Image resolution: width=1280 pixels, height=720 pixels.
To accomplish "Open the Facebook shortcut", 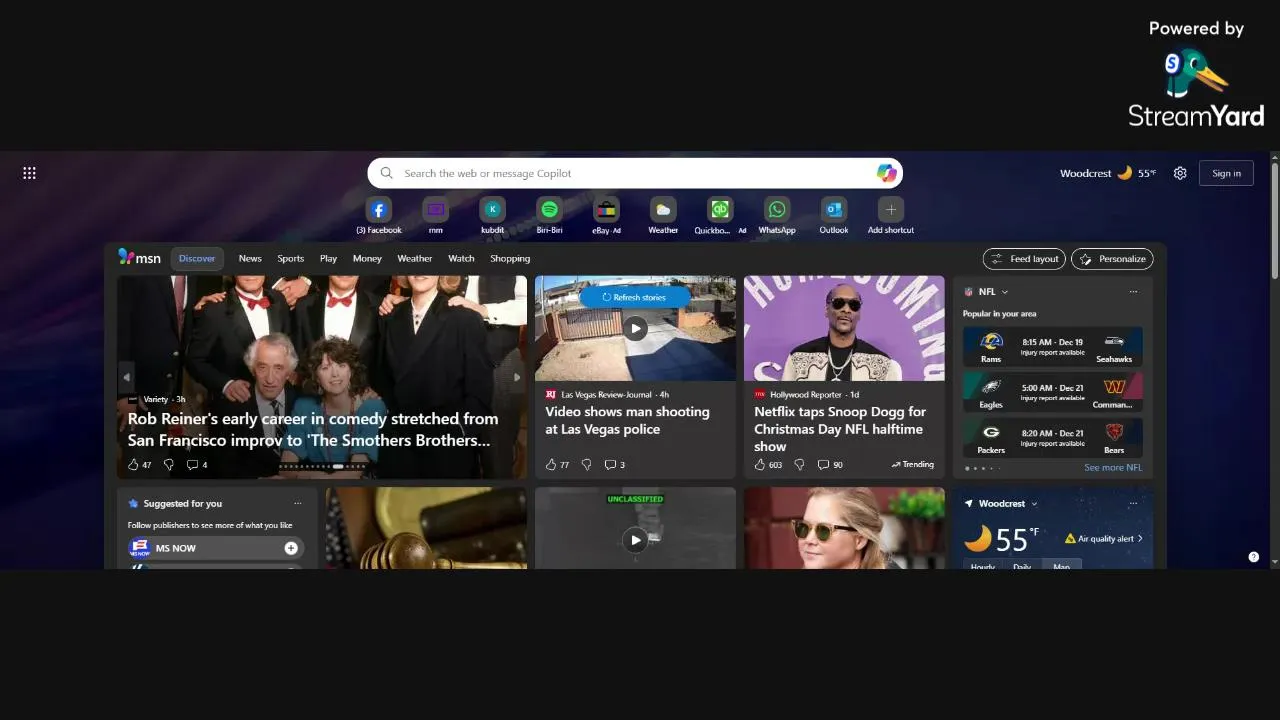I will click(x=378, y=210).
